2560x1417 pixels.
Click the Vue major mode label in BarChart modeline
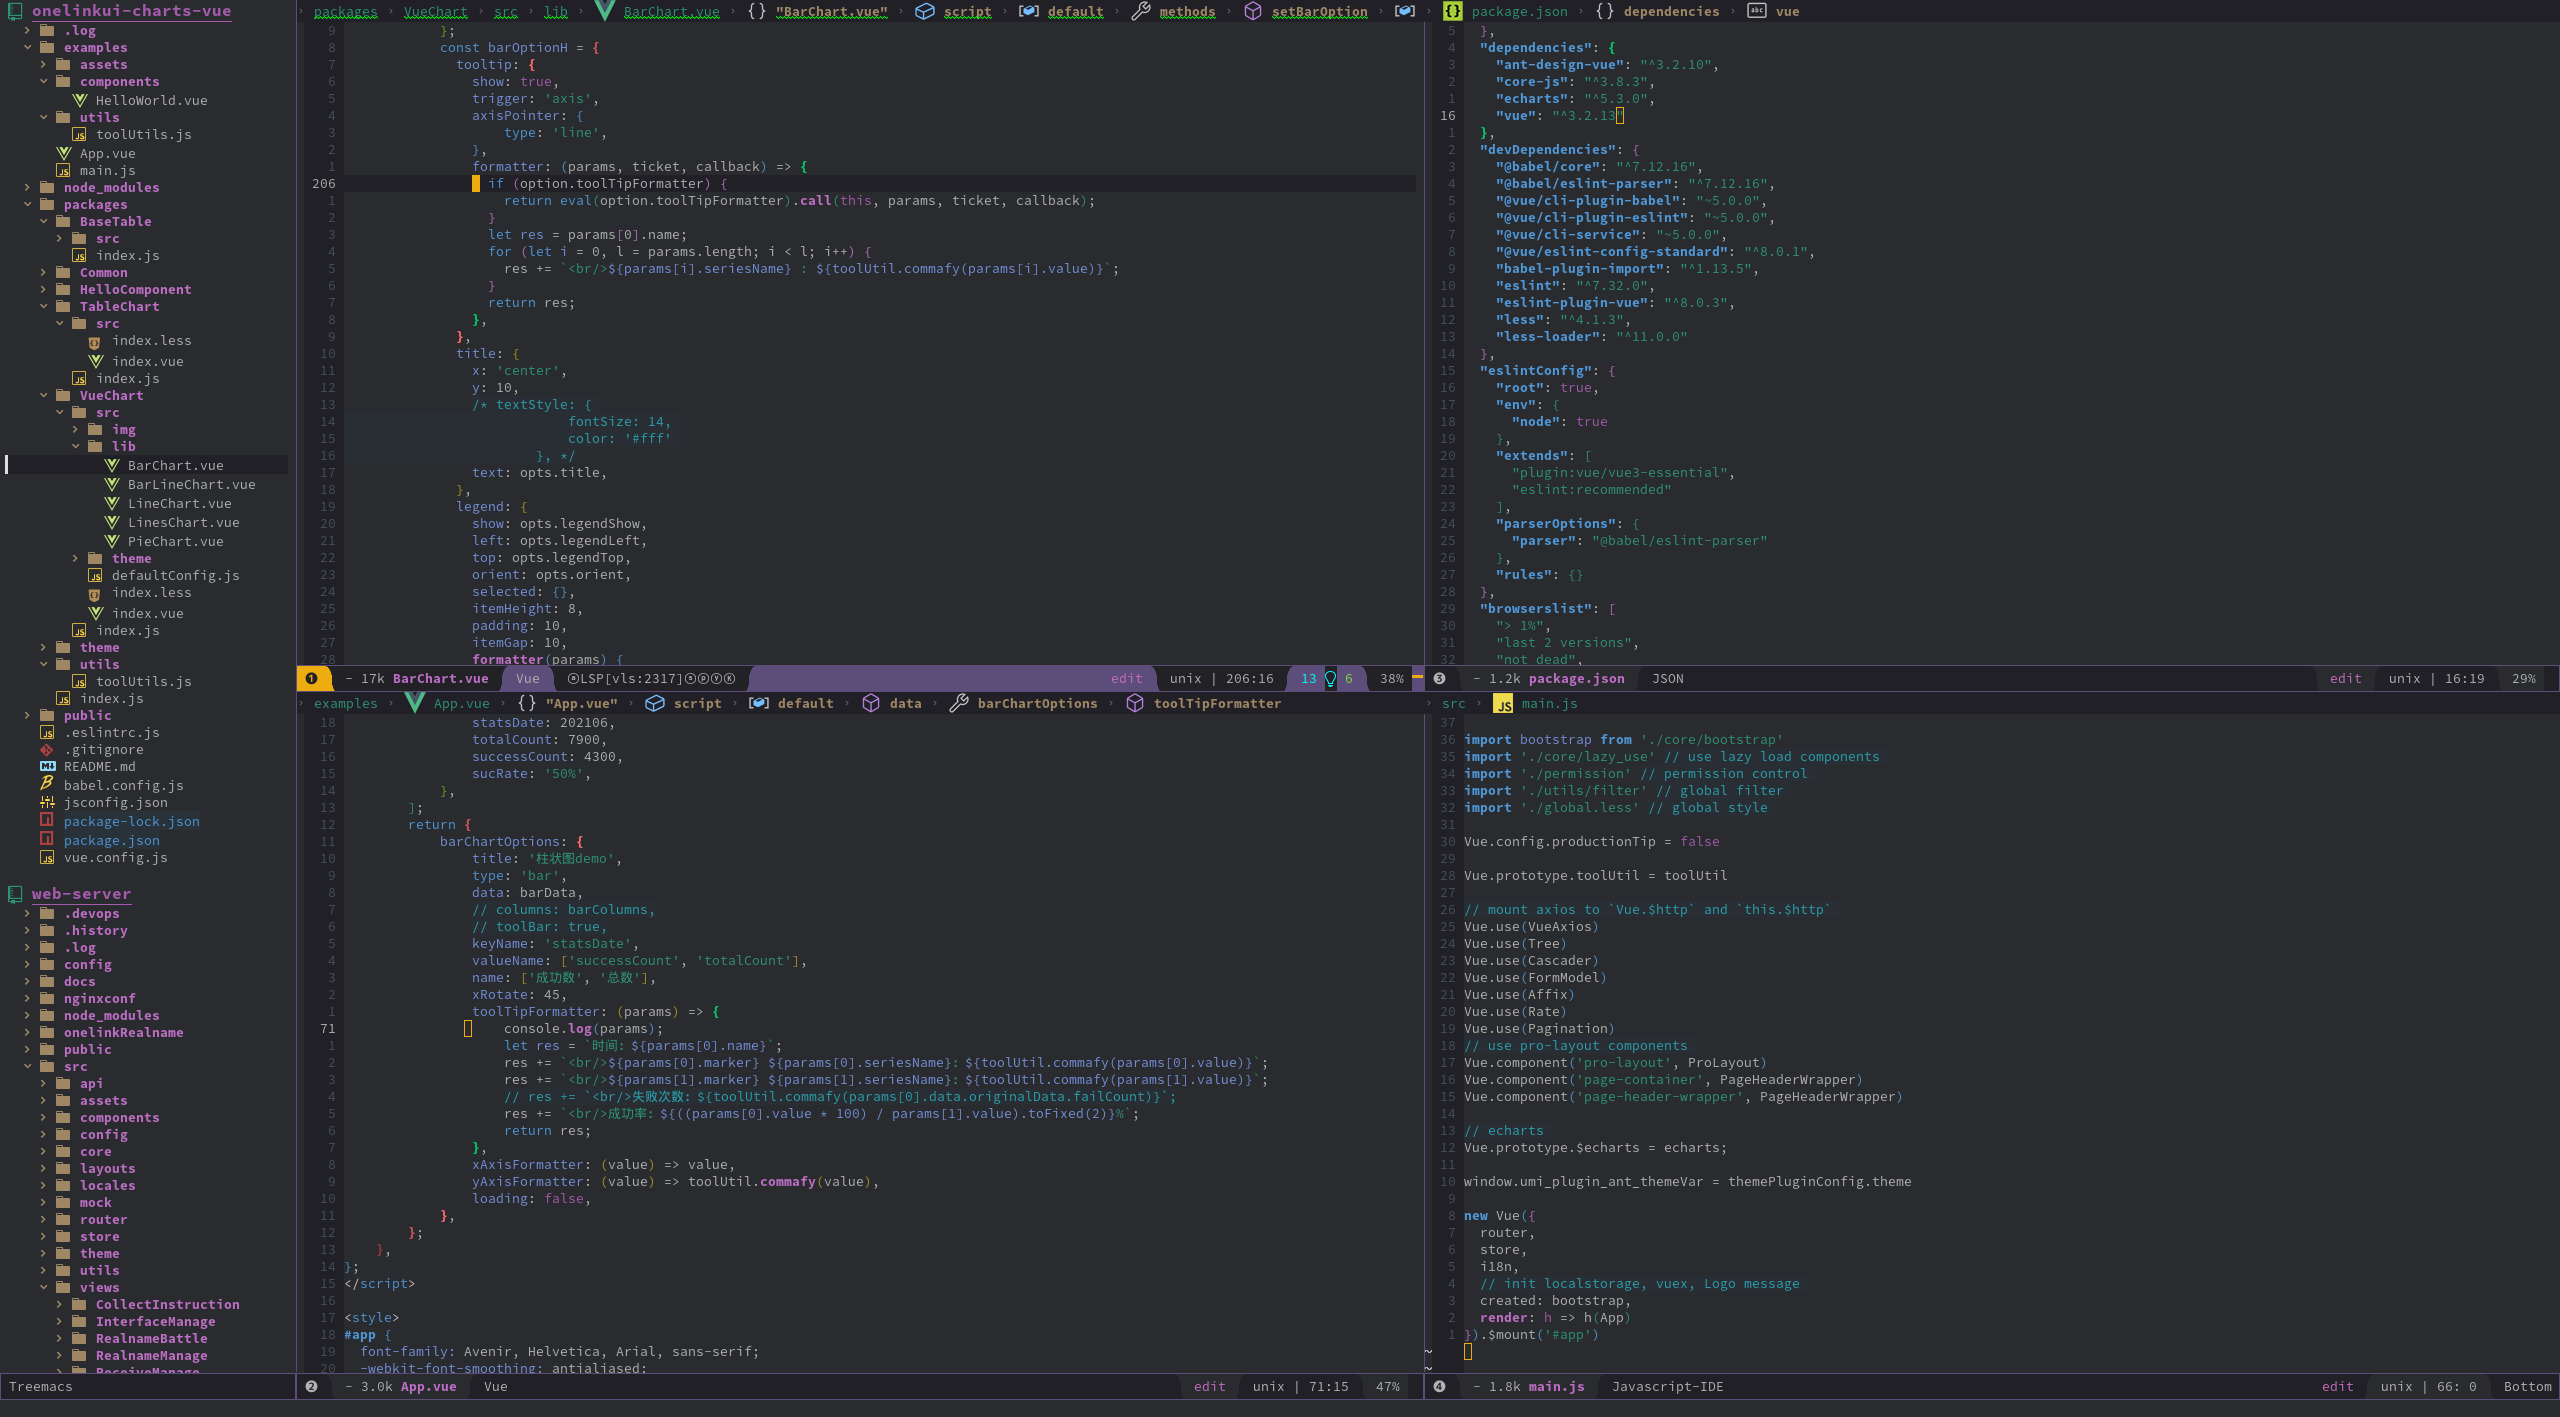528,678
